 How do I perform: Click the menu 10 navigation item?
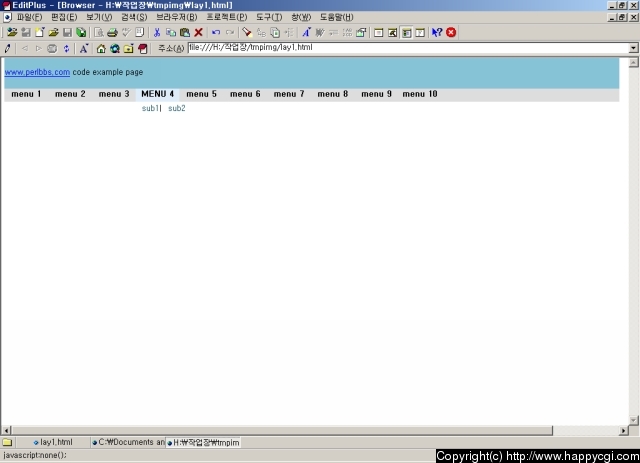(420, 94)
